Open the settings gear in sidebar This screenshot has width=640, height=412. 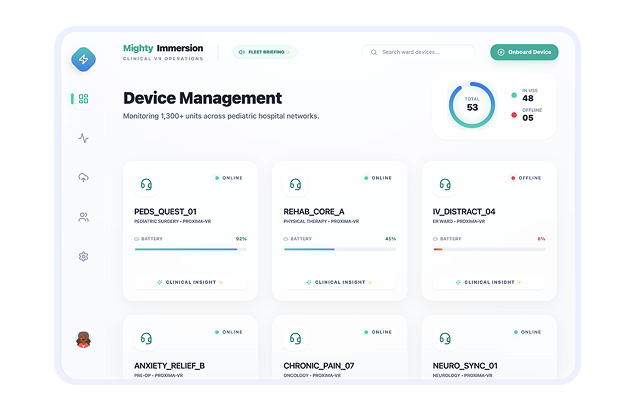(x=84, y=256)
